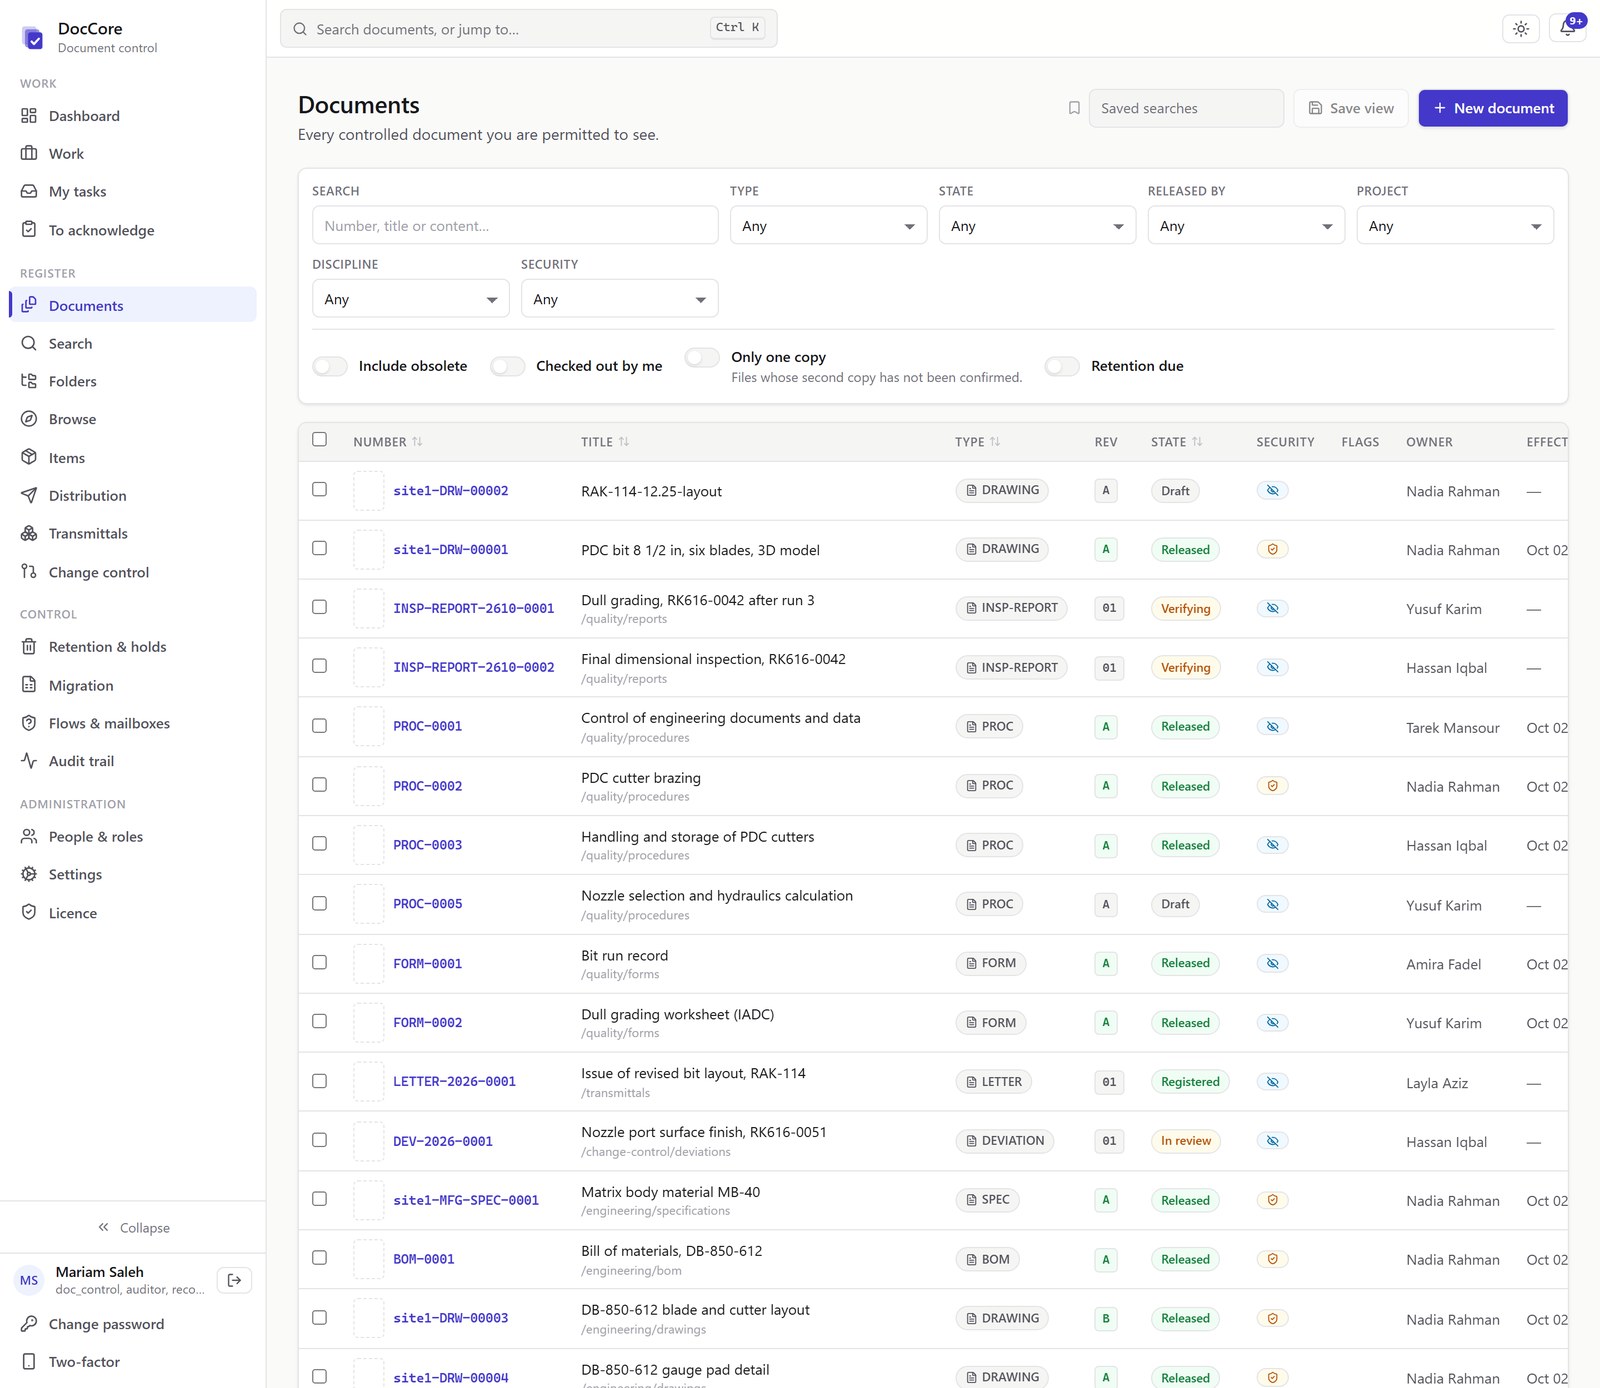The image size is (1600, 1388).
Task: Click the shield security icon for site1-DRW-00001
Action: [x=1272, y=549]
